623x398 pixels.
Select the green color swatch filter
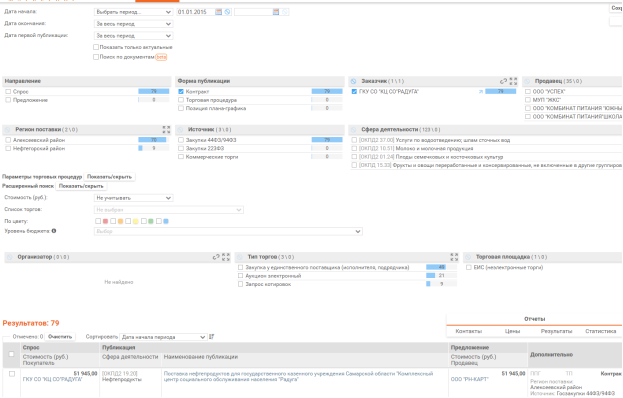151,221
